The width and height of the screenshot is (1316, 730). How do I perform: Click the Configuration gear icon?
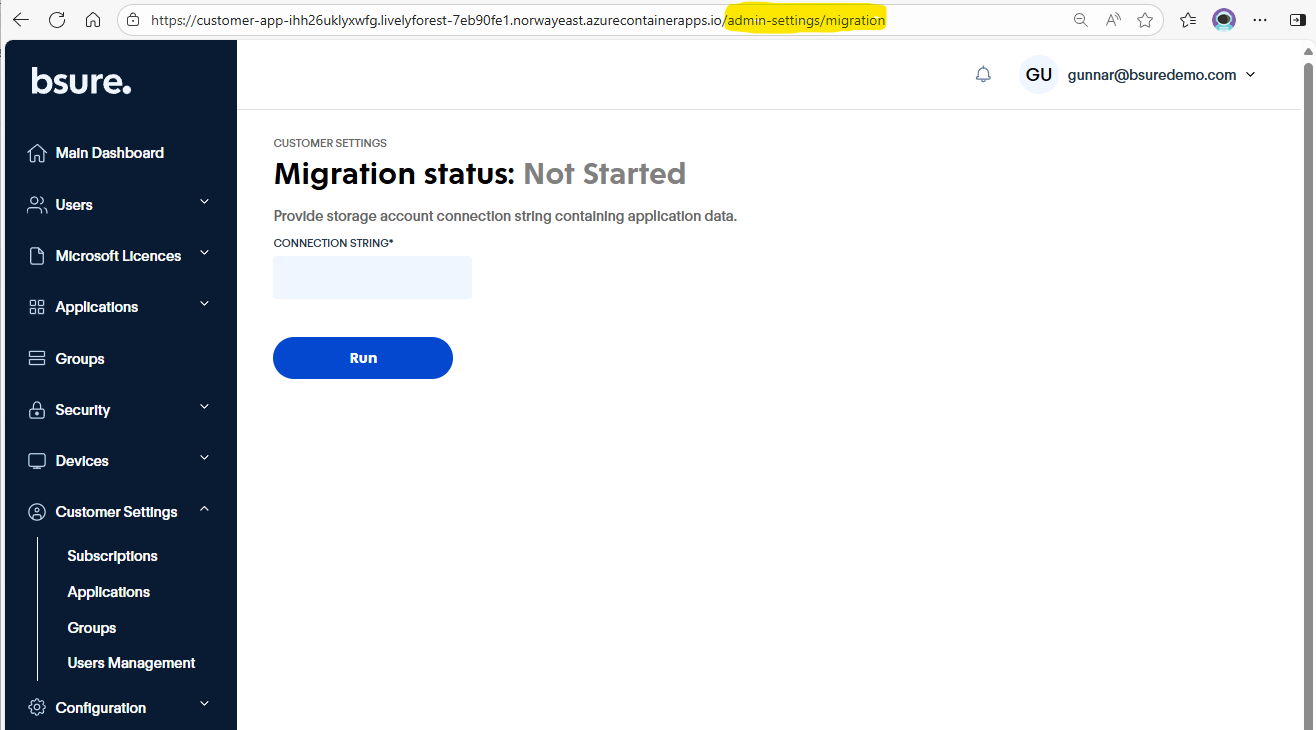click(x=37, y=708)
